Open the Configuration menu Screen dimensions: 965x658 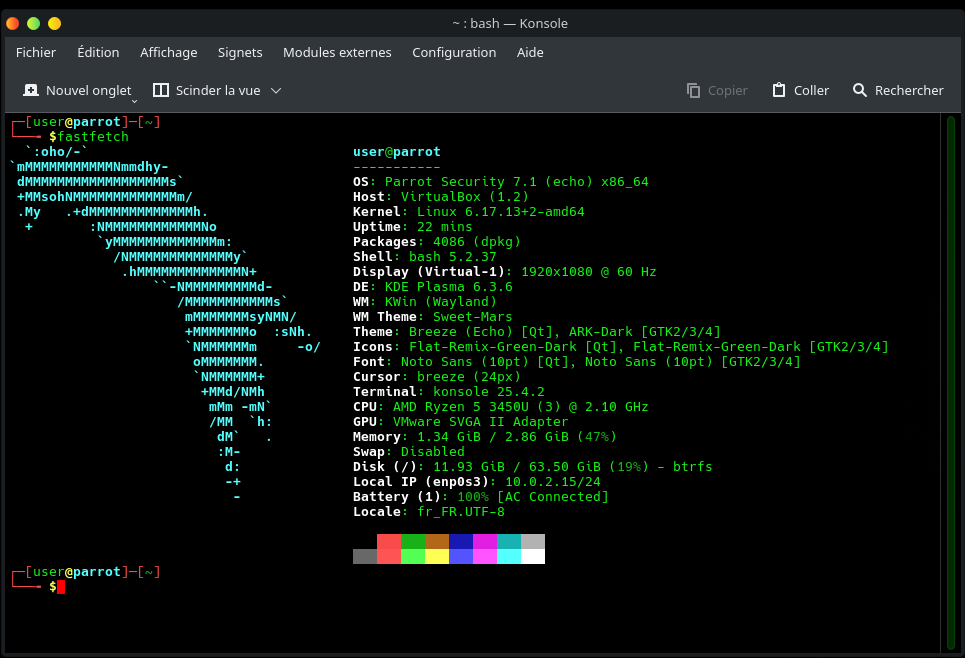coord(454,52)
